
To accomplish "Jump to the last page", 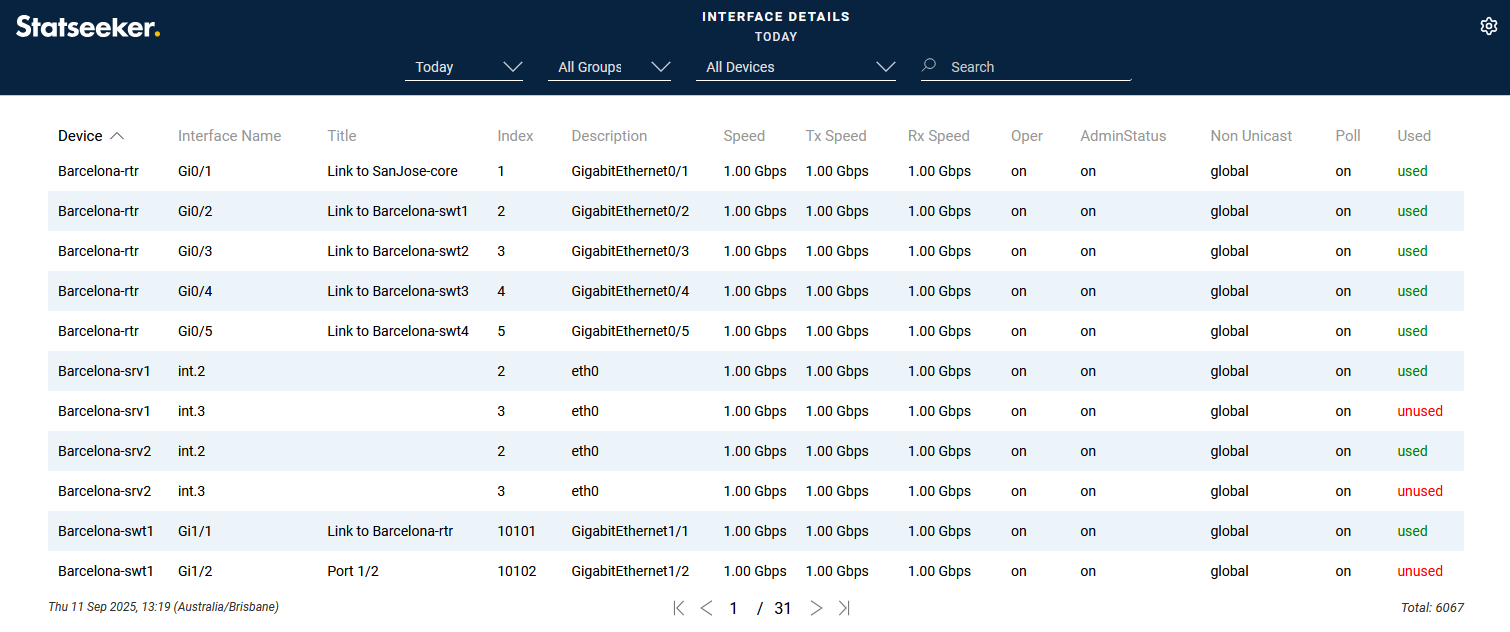I will click(844, 608).
